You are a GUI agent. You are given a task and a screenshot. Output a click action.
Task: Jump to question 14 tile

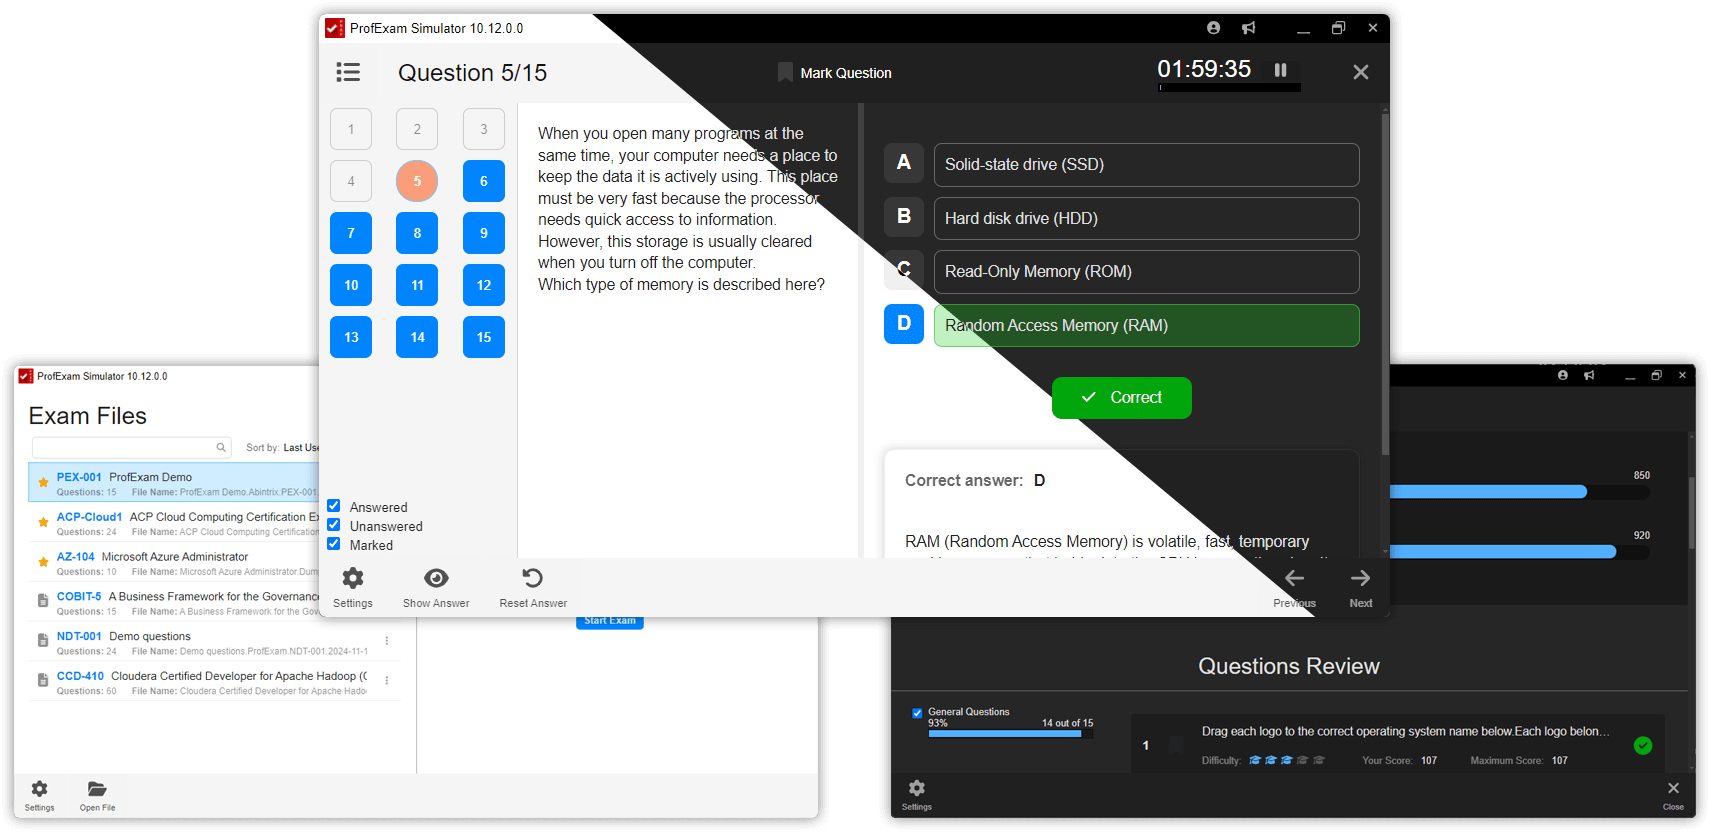[417, 337]
